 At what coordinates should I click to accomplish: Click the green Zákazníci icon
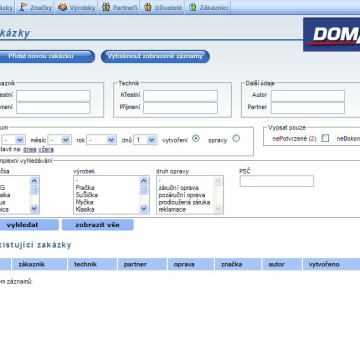193,7
